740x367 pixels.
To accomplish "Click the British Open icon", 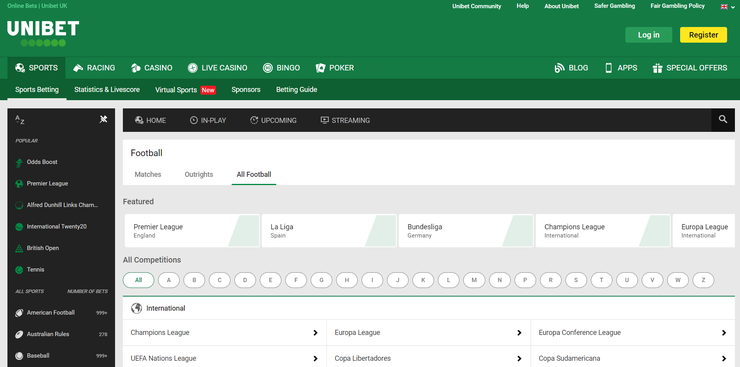I will click(x=19, y=249).
